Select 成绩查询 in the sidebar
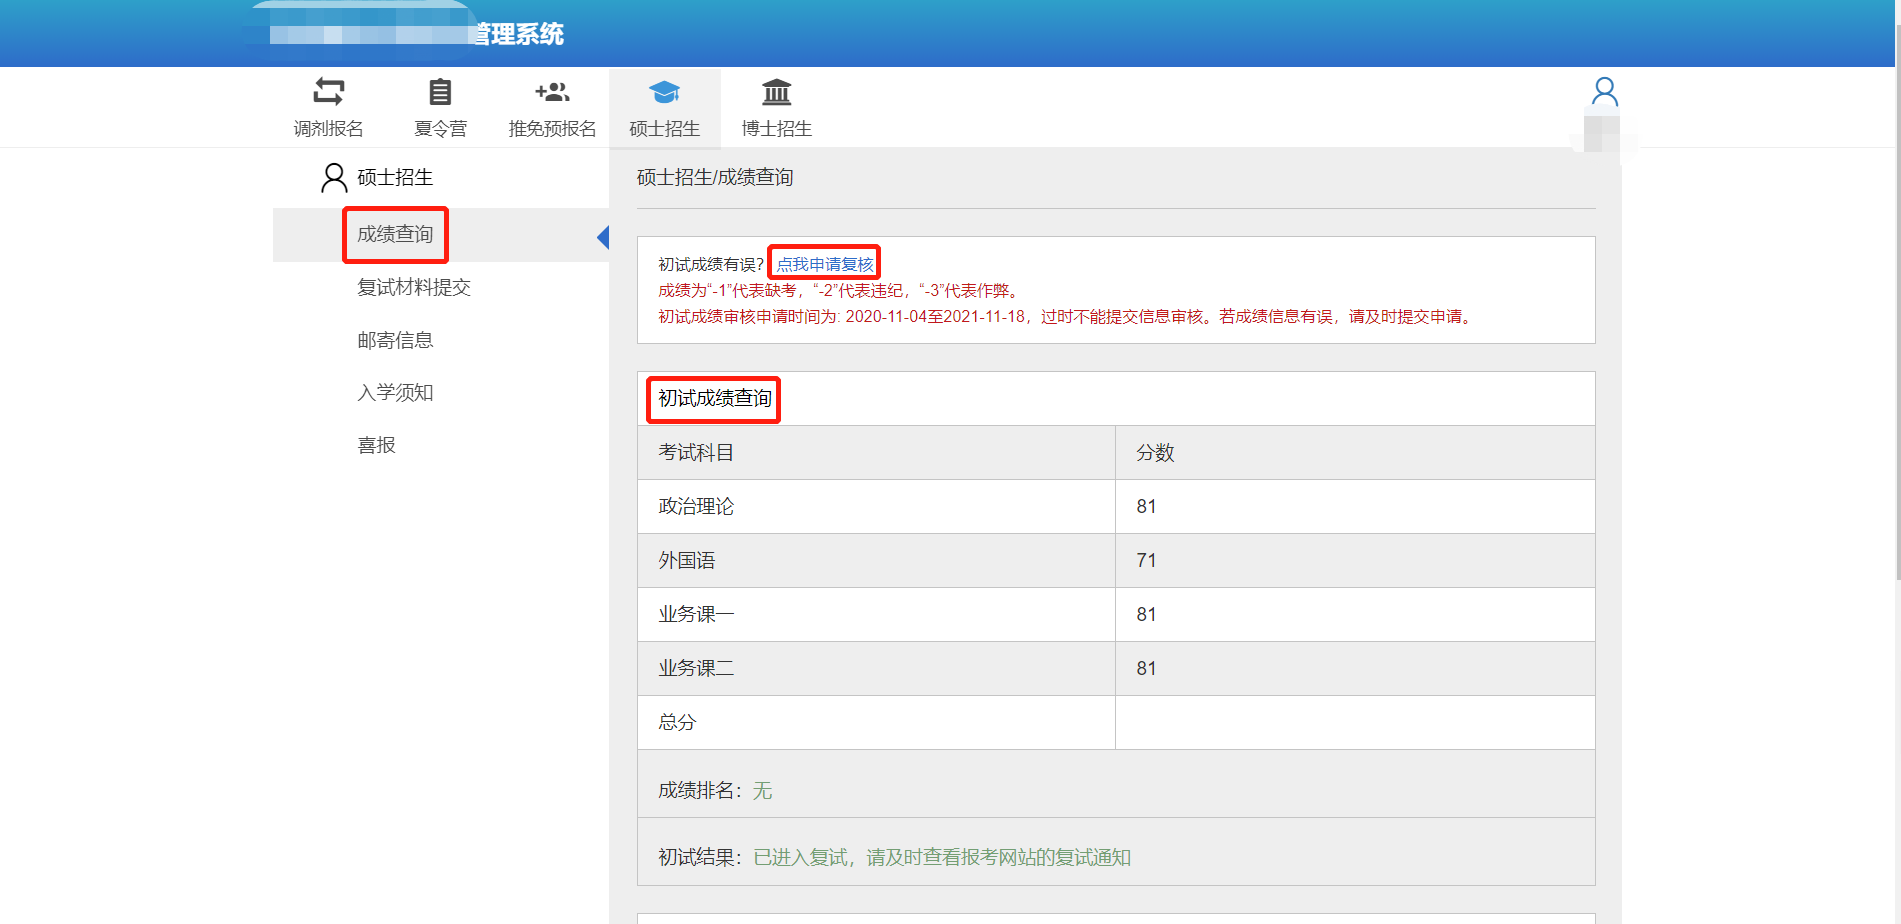Viewport: 1901px width, 924px height. (395, 235)
